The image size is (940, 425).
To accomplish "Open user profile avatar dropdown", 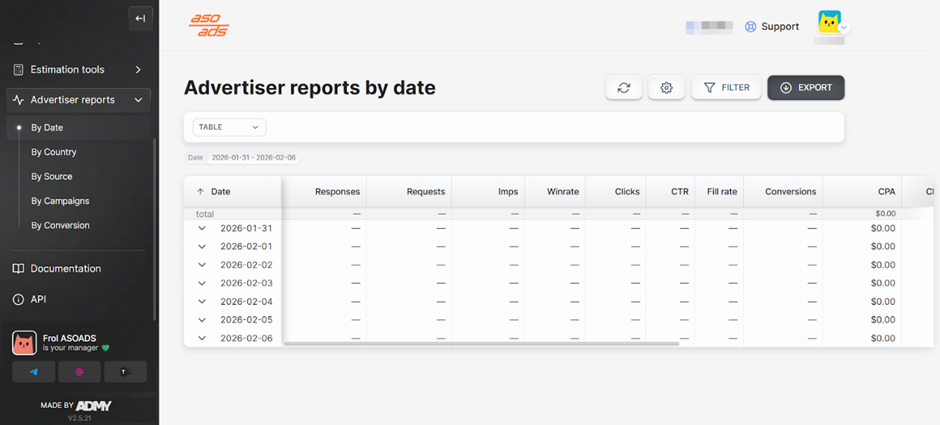I will coord(830,24).
